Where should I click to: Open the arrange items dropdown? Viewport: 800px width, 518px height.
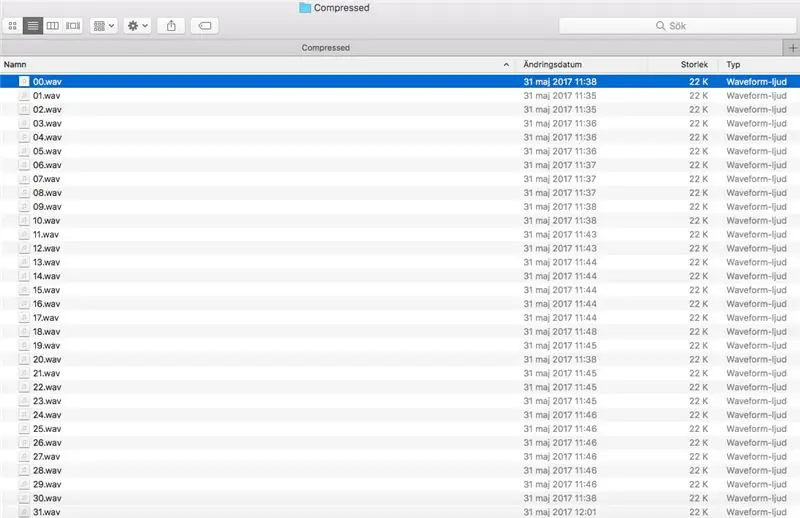pyautogui.click(x=104, y=26)
